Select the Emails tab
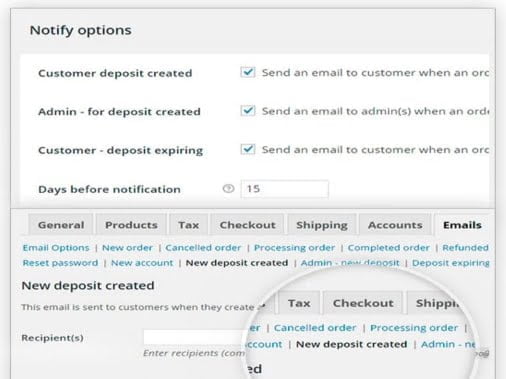The image size is (506, 379). (x=462, y=225)
